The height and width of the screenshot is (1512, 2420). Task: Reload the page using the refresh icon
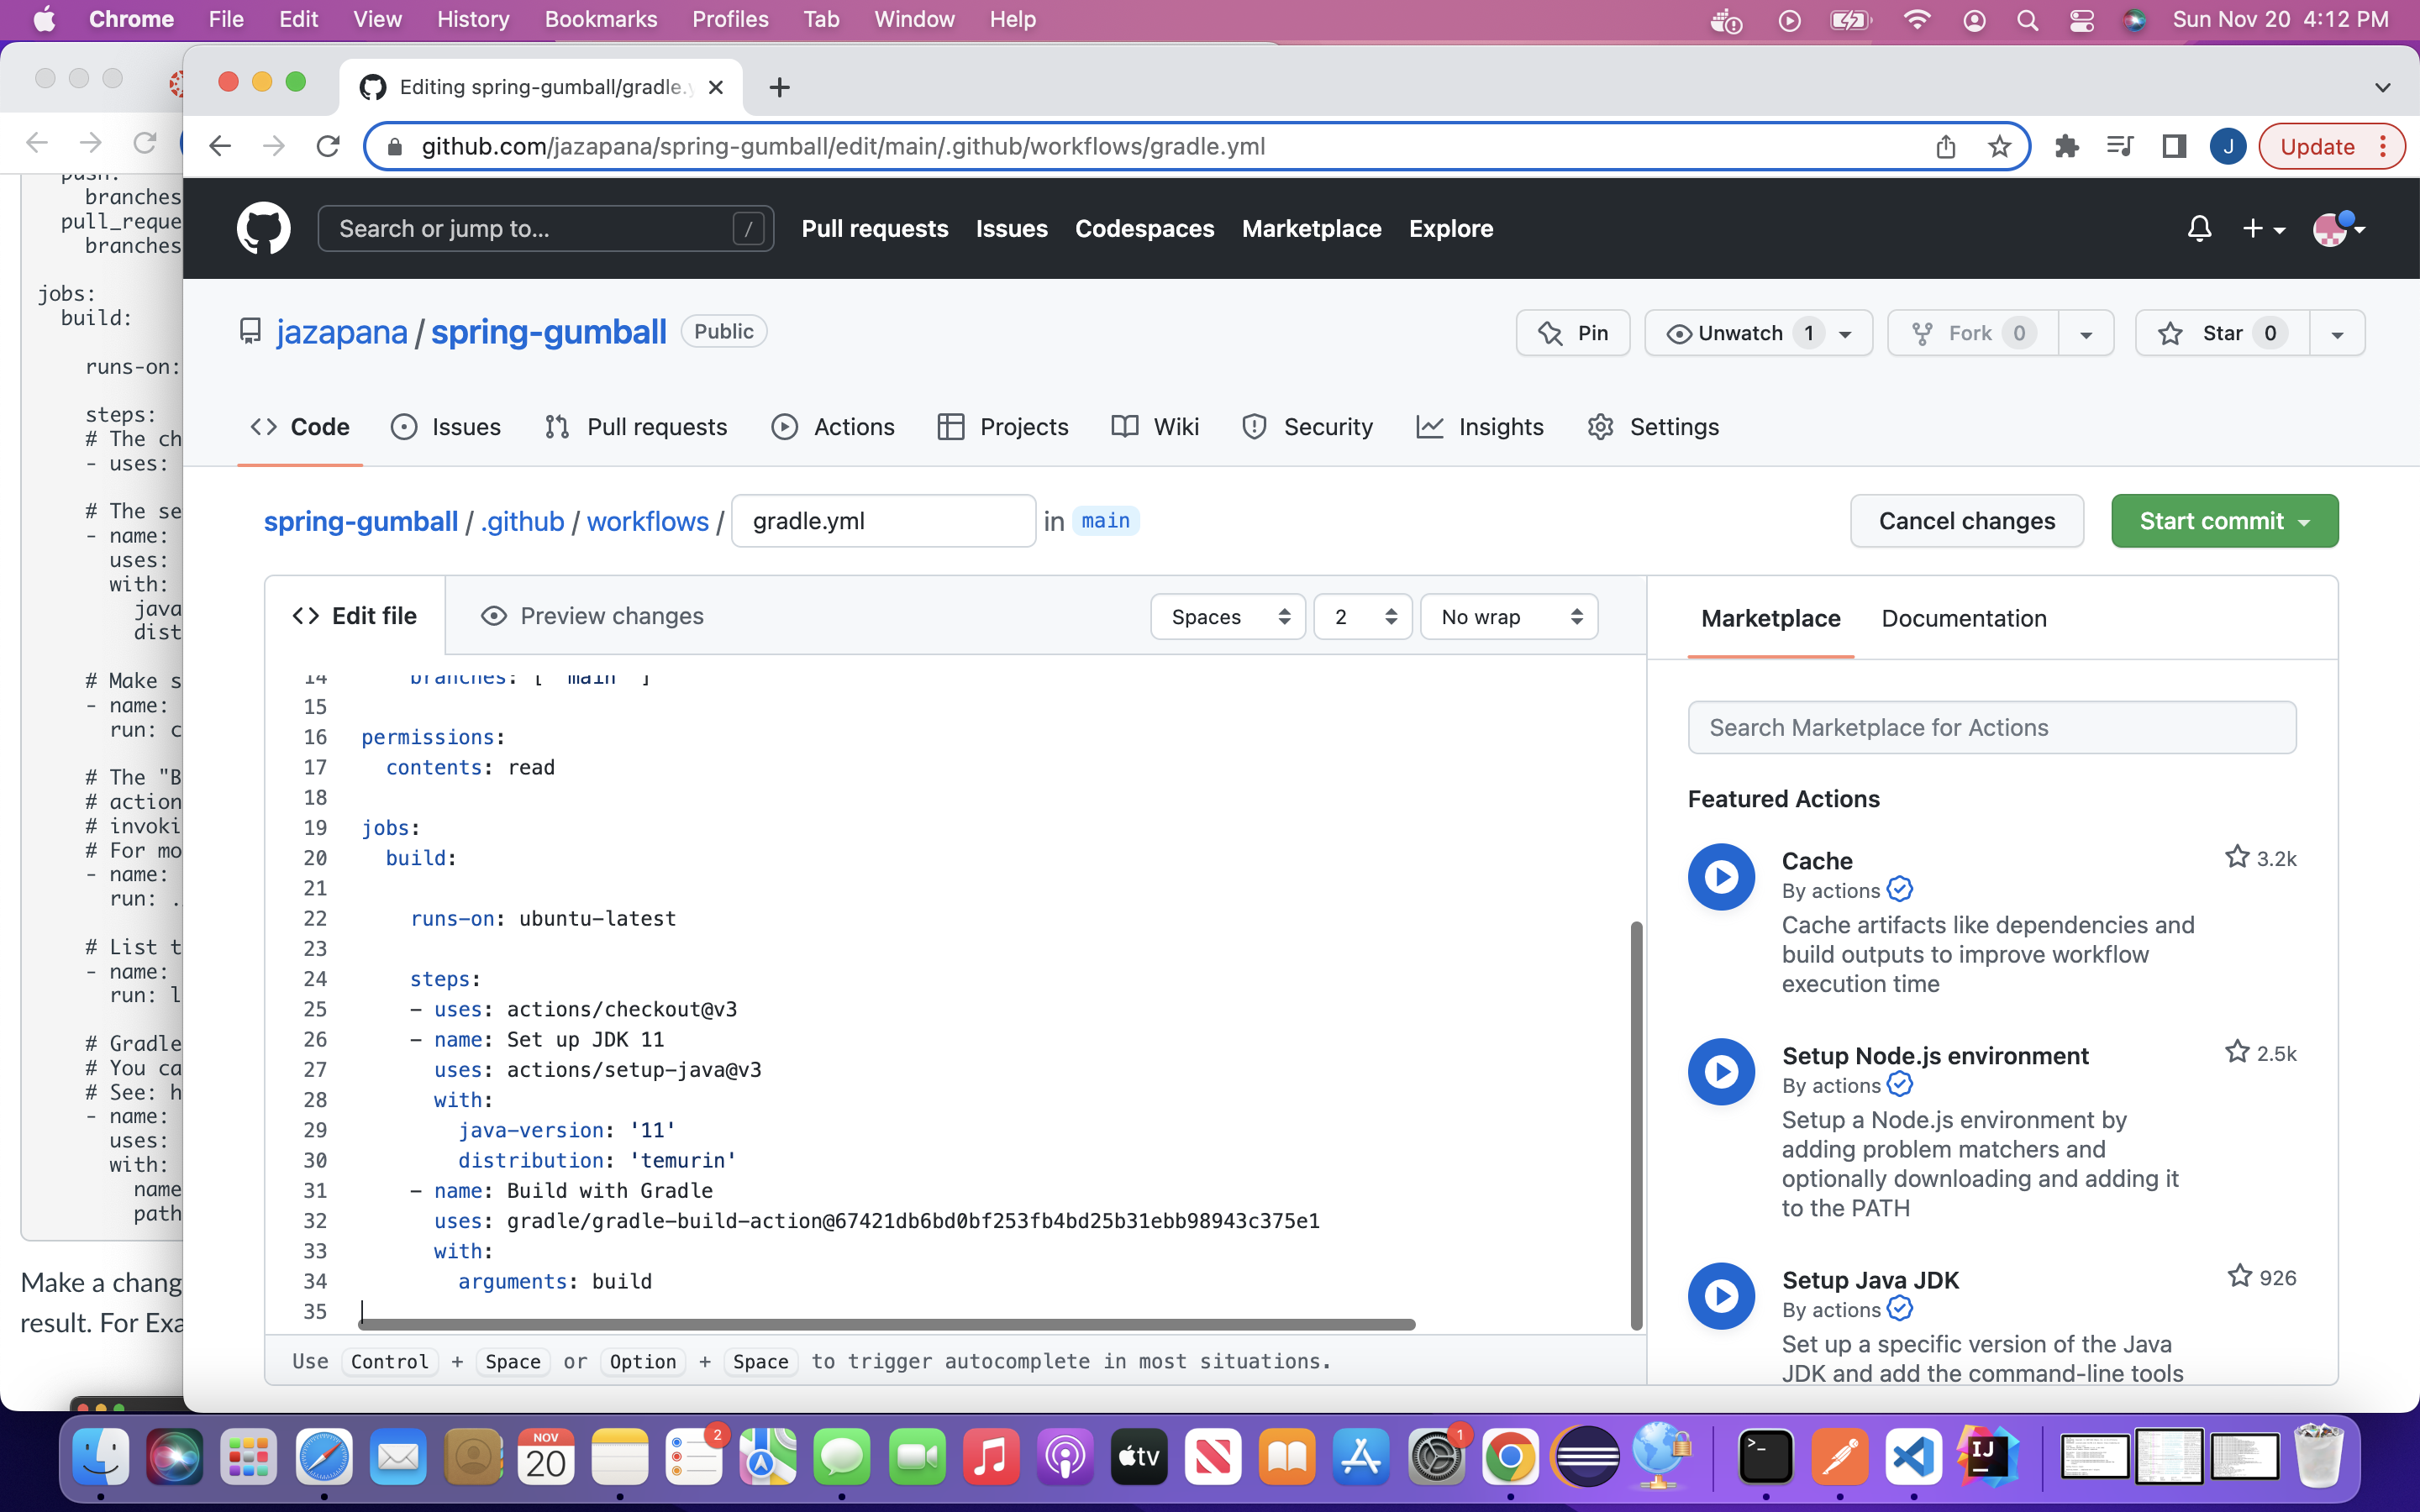(328, 146)
